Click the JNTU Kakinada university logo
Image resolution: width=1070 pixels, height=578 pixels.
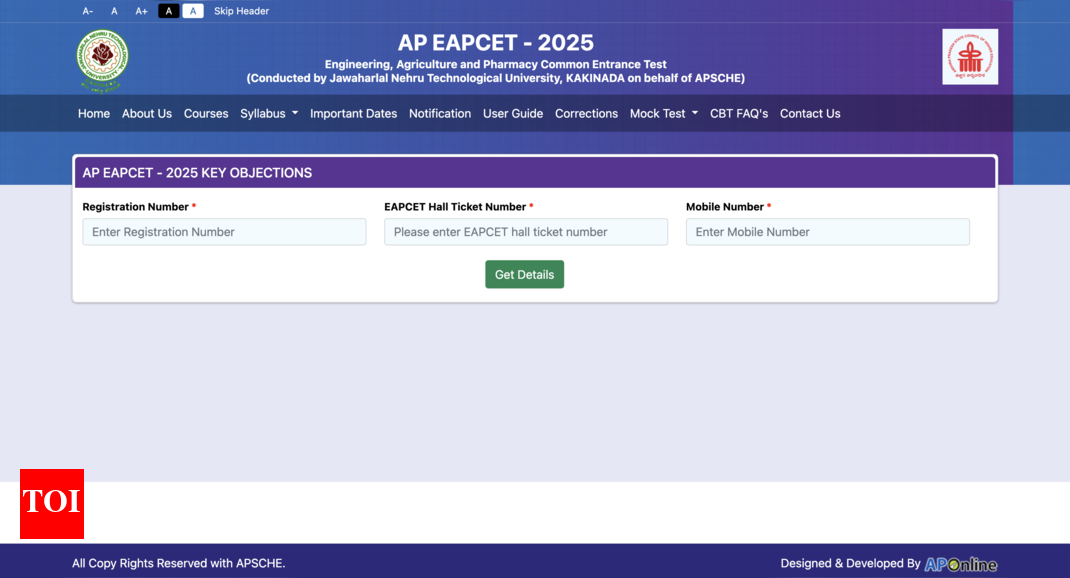tap(103, 59)
